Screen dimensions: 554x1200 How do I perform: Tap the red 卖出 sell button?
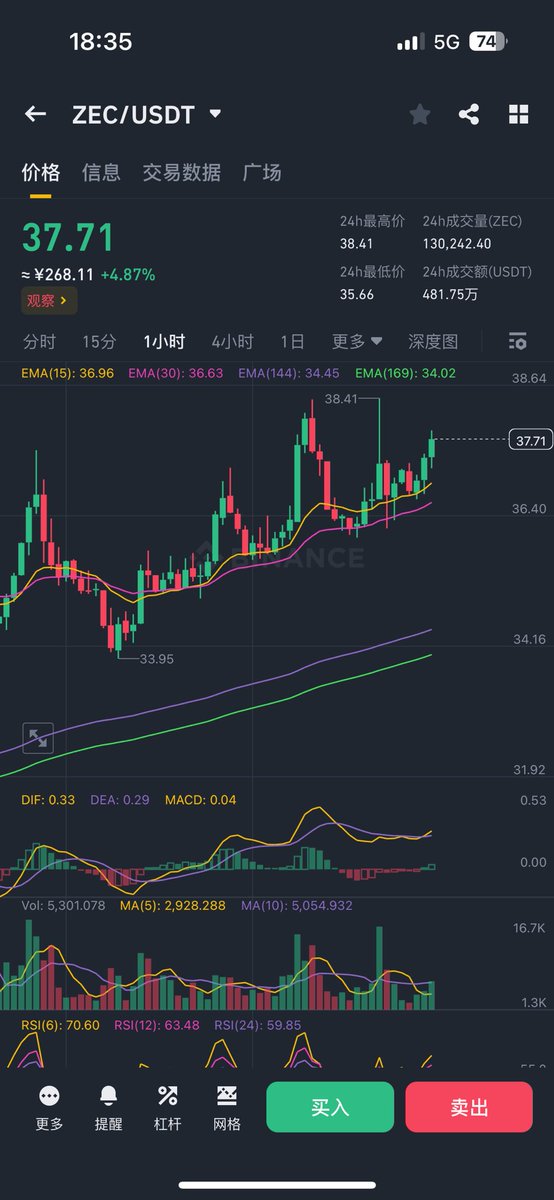pos(469,1107)
